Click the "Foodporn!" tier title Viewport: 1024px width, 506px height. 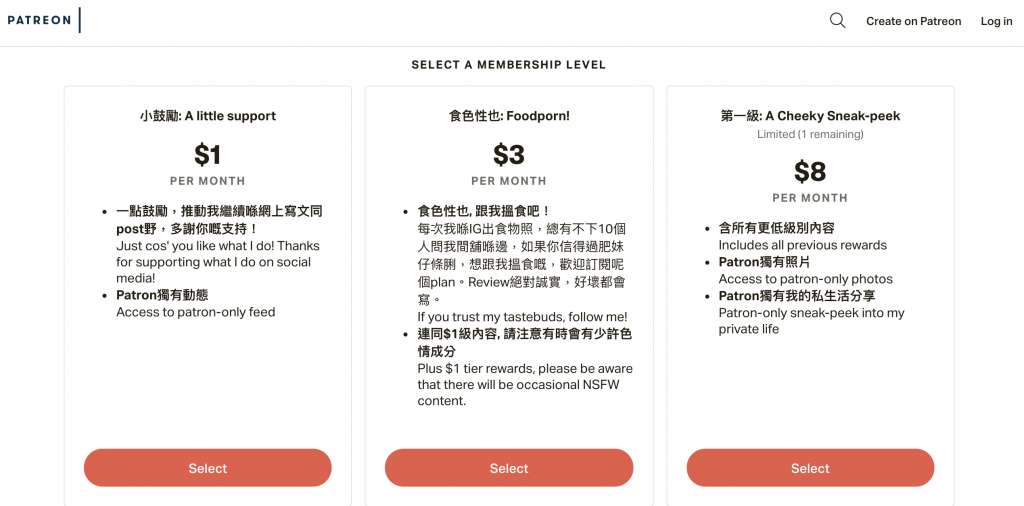coord(508,116)
